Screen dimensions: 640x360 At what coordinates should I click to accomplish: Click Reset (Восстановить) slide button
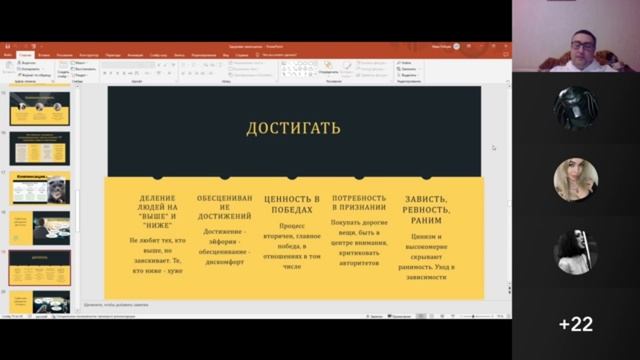[84, 69]
